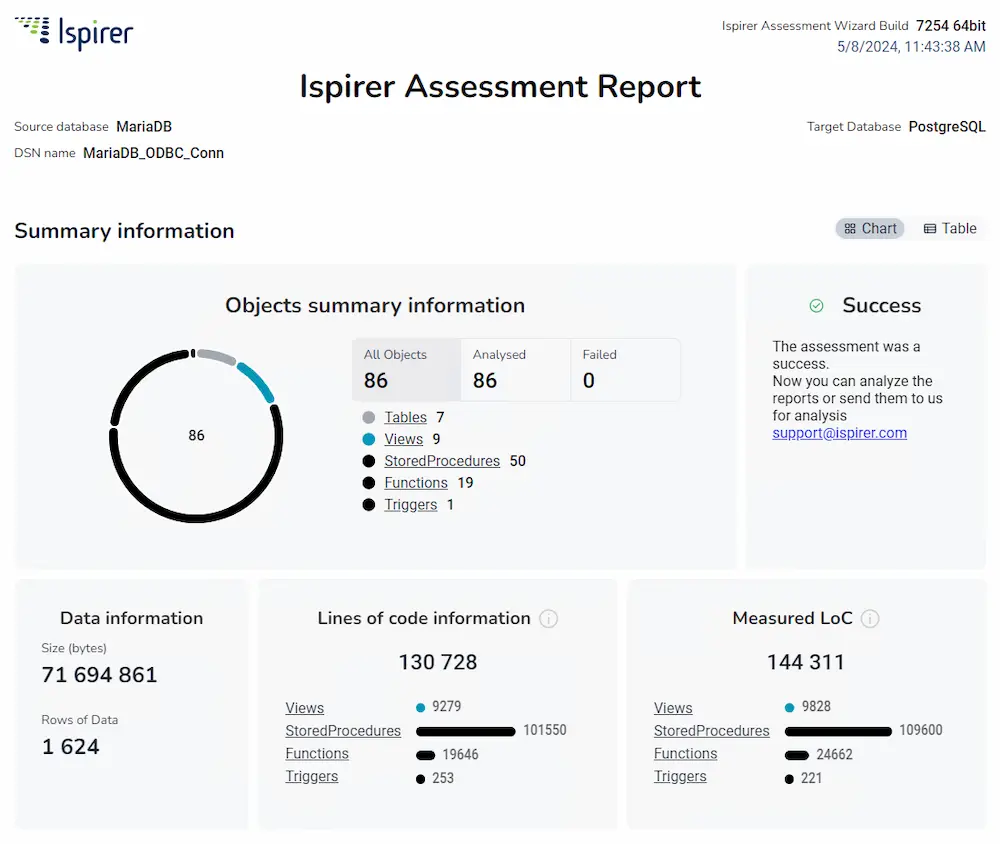Click the black Triggers legend dot
The height and width of the screenshot is (844, 1000).
(369, 505)
